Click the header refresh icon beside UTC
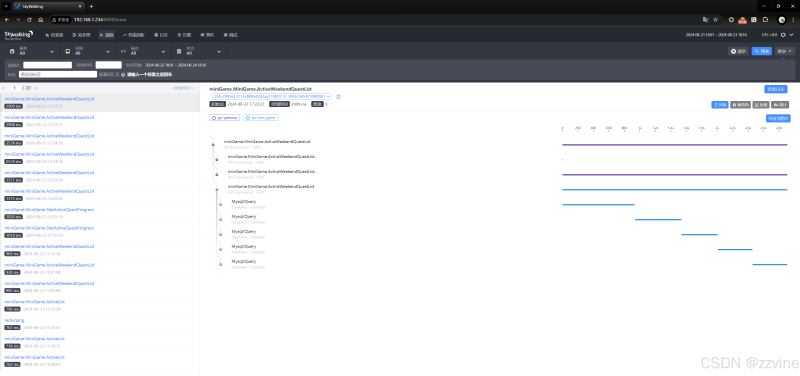Viewport: 800px width, 376px height. (x=784, y=35)
